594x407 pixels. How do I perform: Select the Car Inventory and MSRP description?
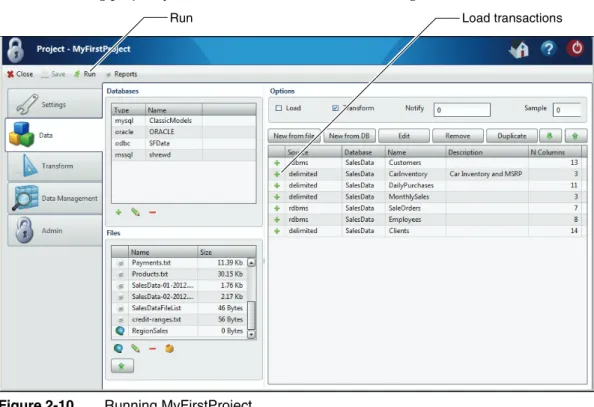click(486, 174)
